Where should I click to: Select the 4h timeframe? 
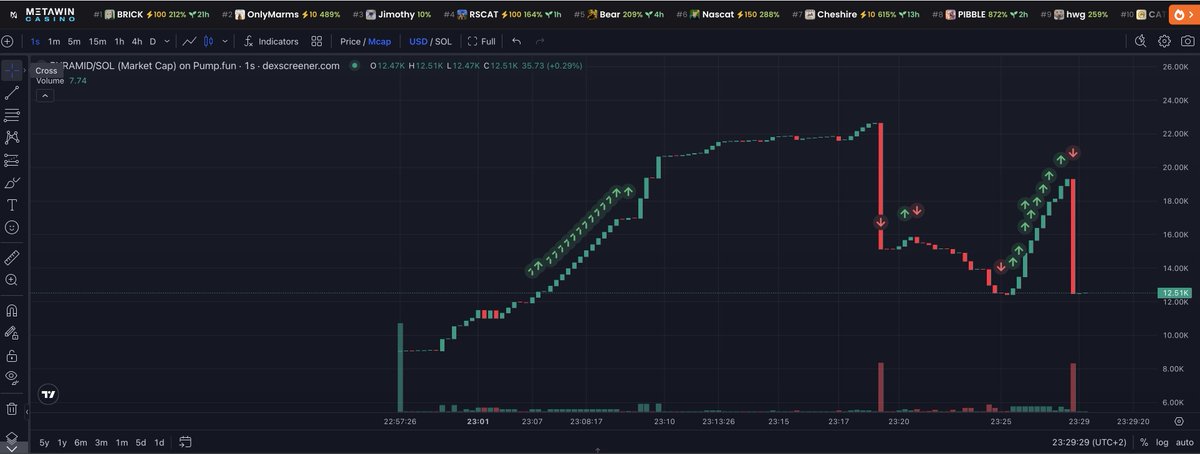(137, 41)
